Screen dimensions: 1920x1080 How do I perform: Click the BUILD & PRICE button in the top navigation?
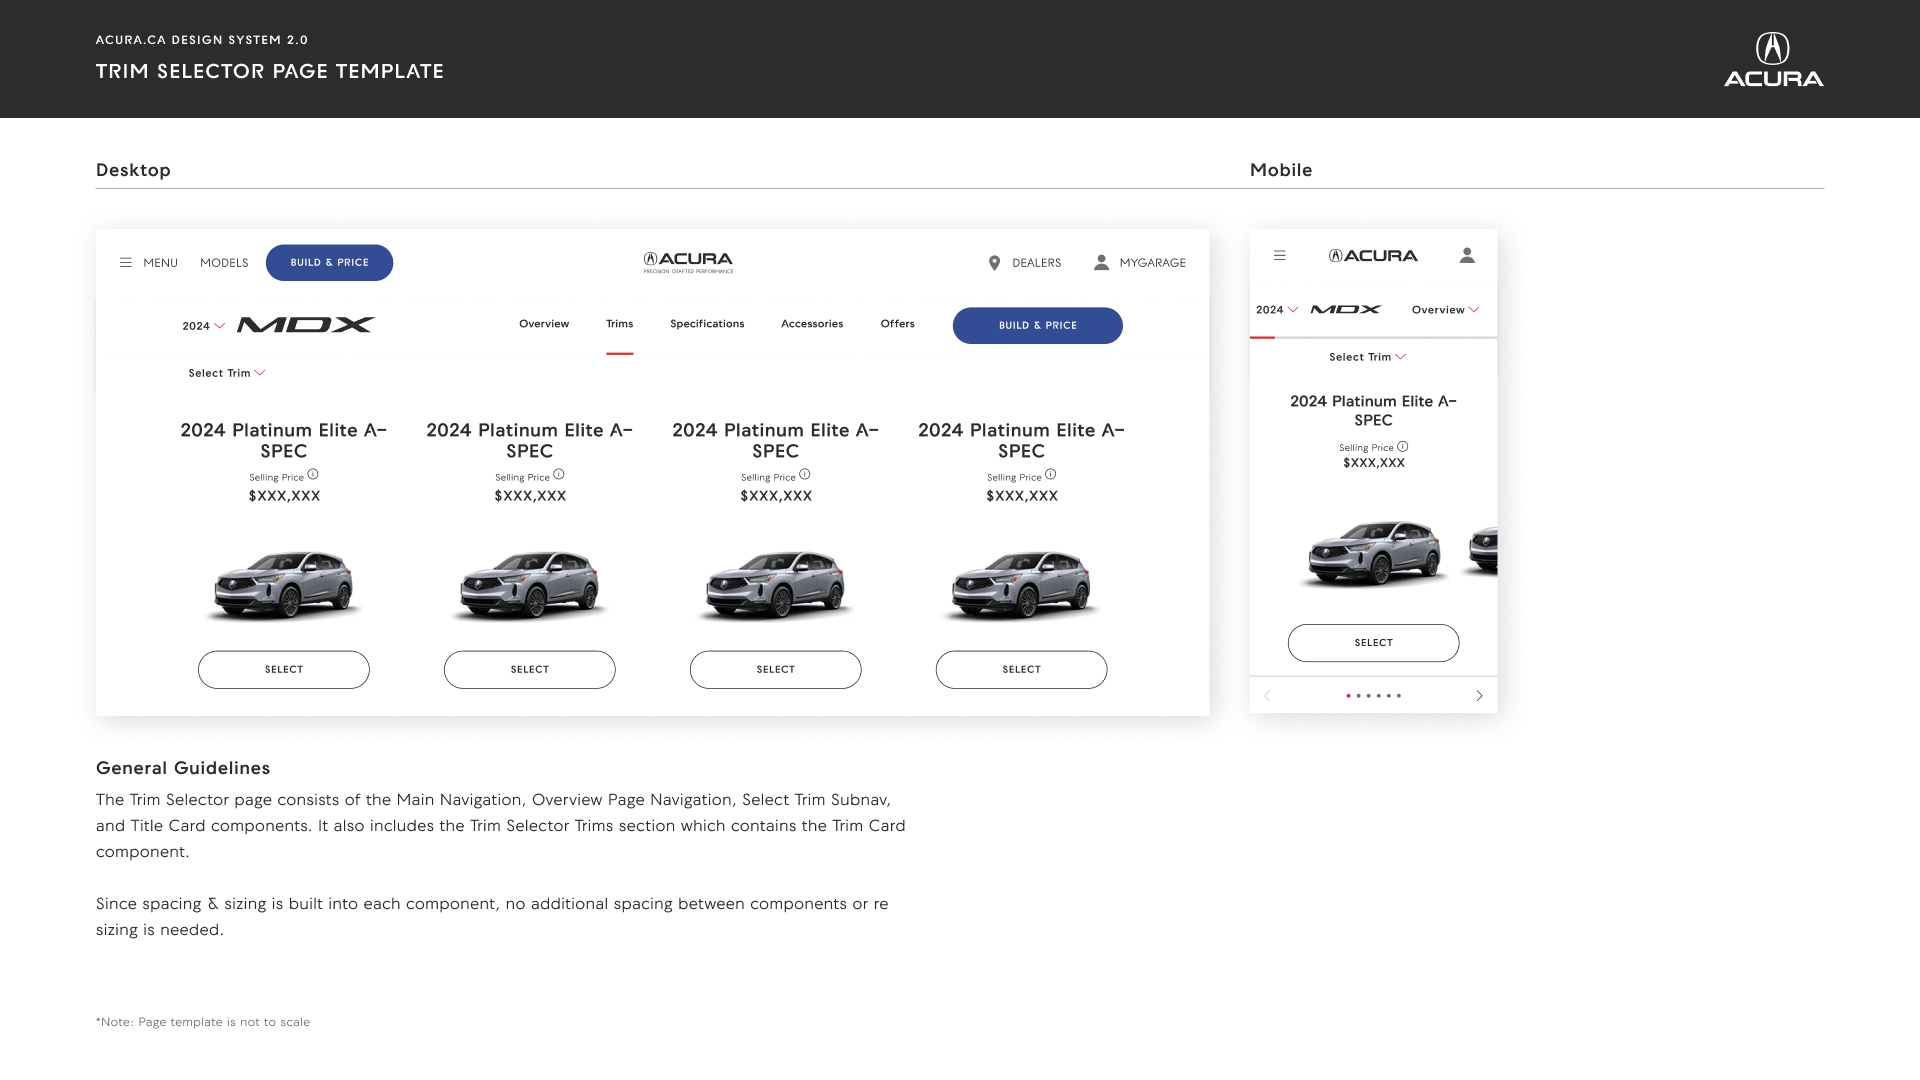(329, 263)
